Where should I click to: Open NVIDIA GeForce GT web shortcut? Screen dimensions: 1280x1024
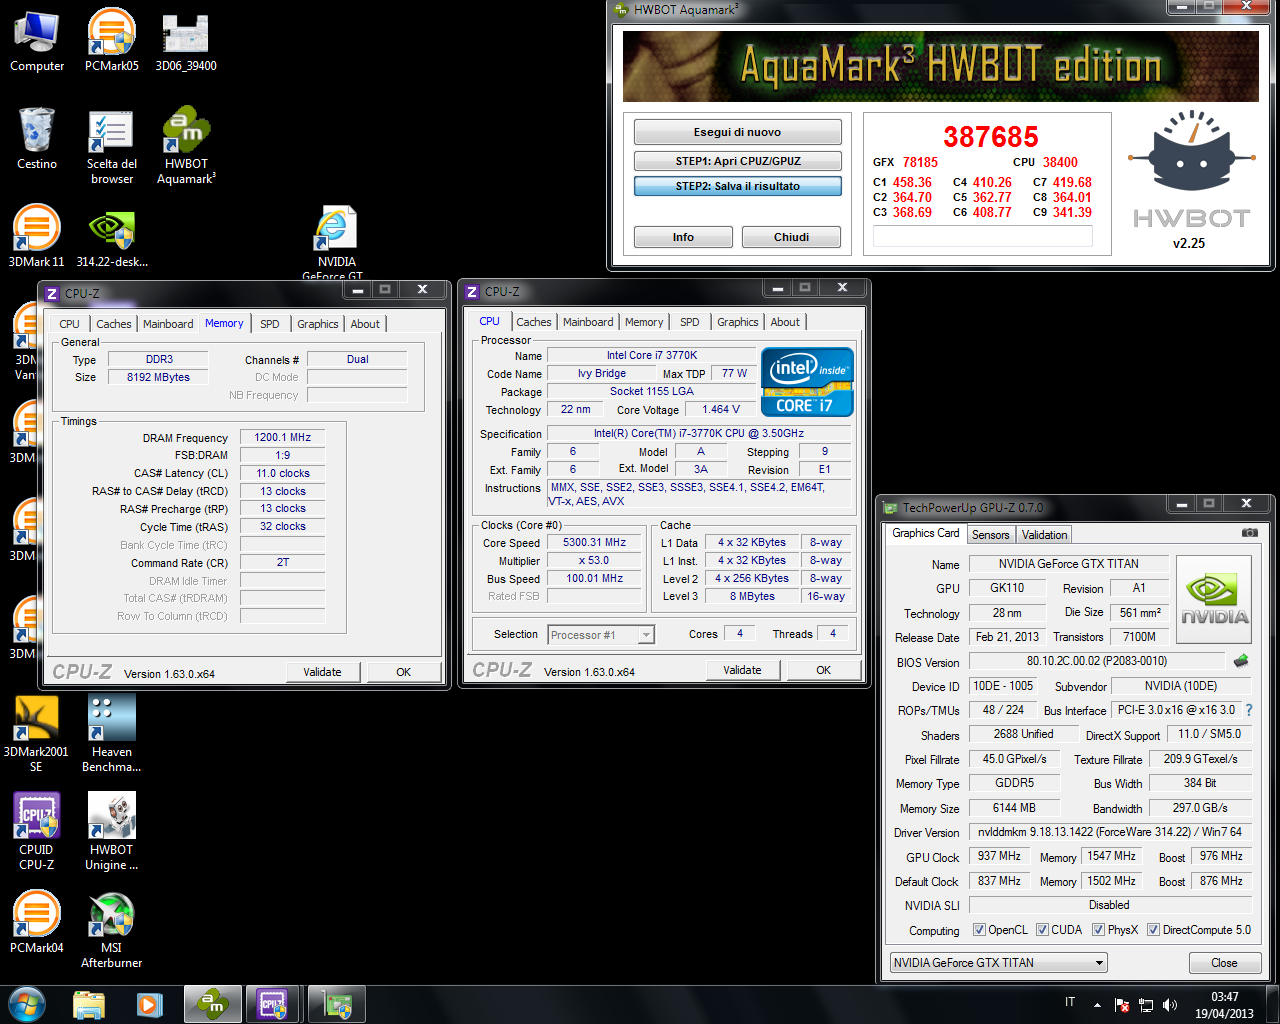coord(336,243)
